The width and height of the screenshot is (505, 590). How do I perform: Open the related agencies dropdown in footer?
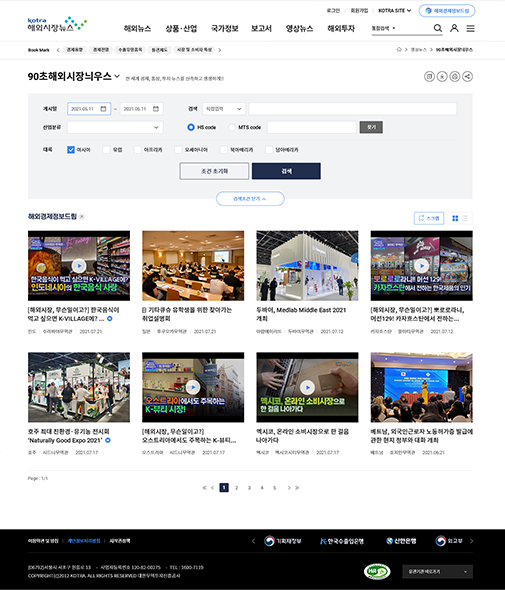(438, 572)
